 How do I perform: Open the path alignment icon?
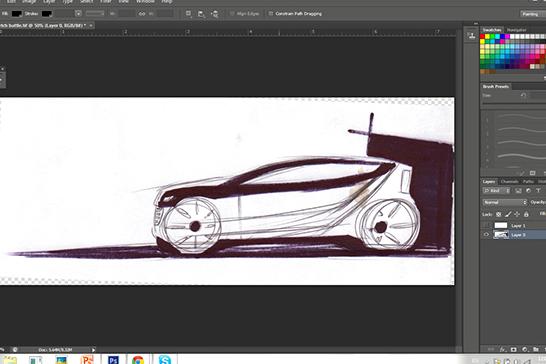[201, 14]
